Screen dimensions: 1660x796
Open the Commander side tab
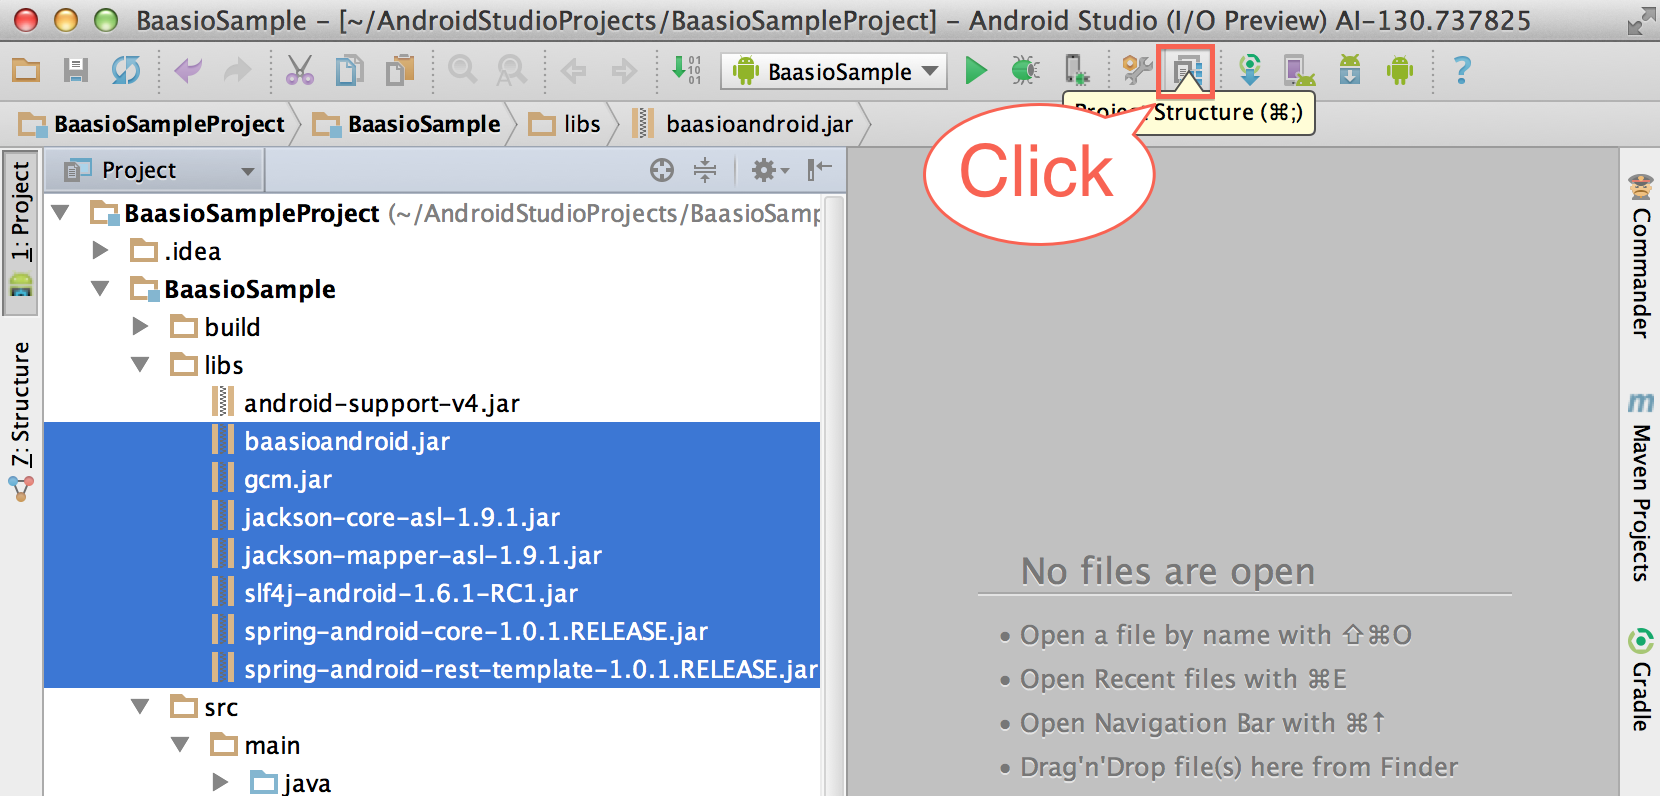pyautogui.click(x=1640, y=255)
